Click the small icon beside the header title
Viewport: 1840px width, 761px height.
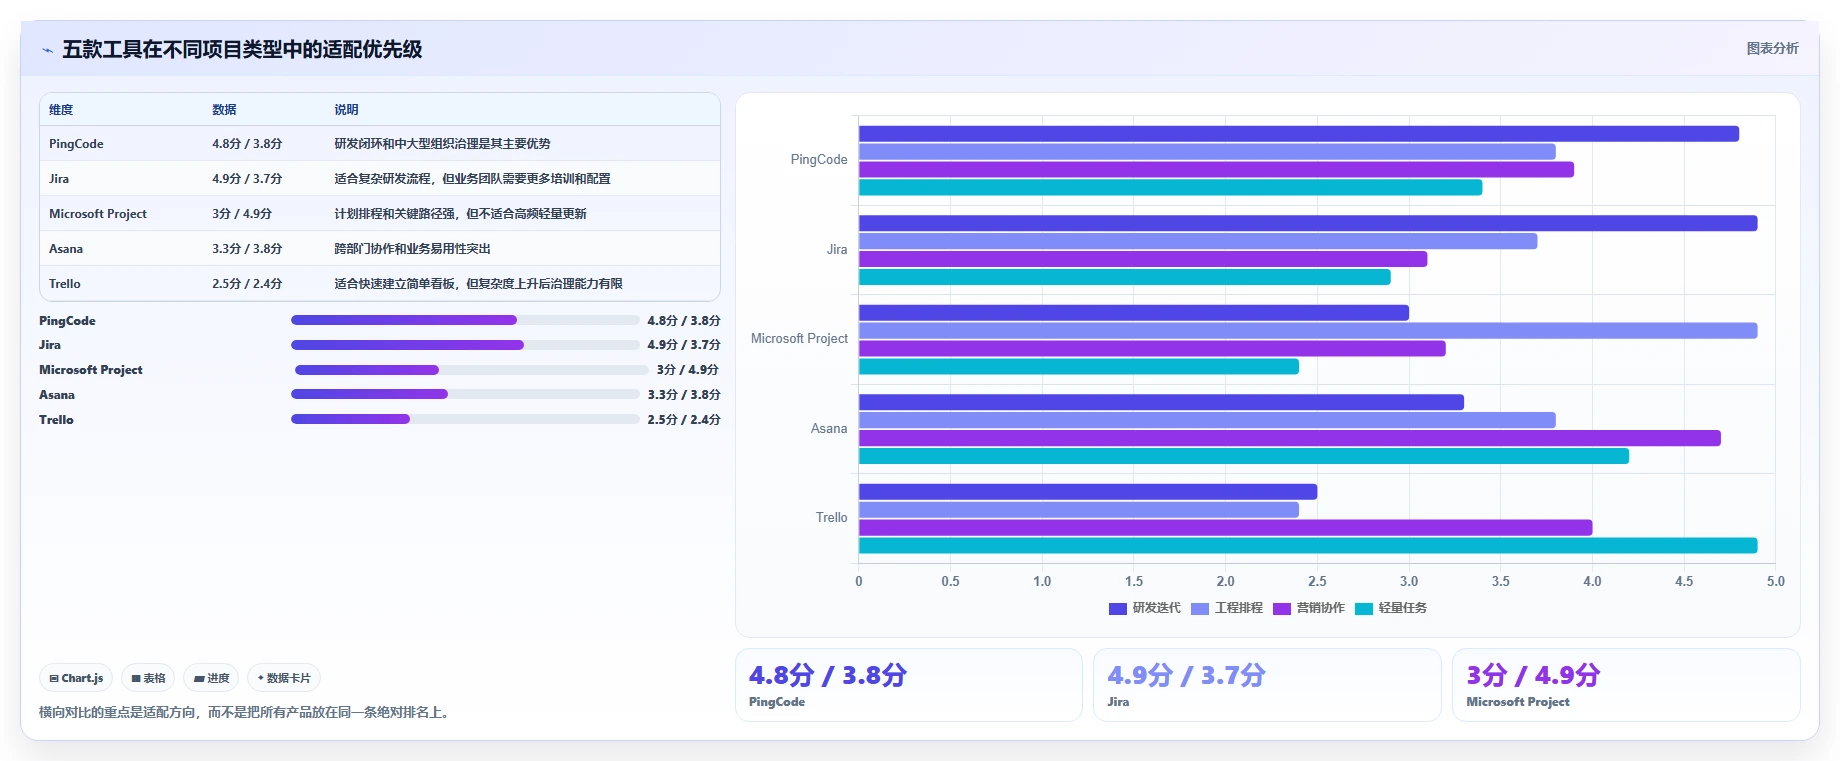click(47, 50)
